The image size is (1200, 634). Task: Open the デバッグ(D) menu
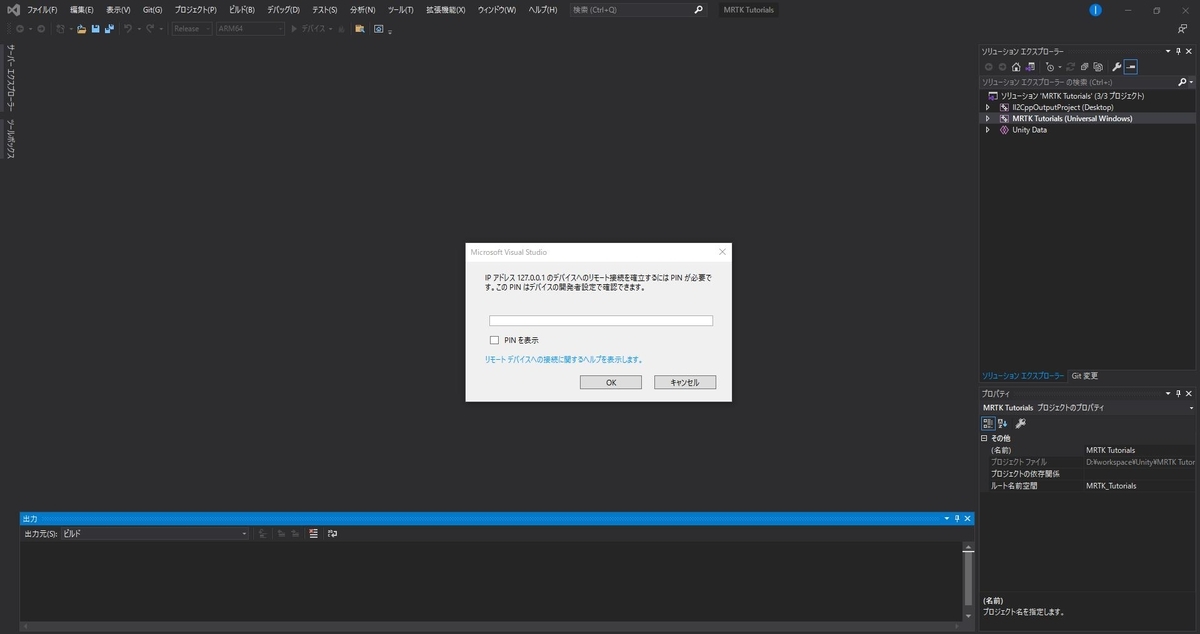(283, 9)
